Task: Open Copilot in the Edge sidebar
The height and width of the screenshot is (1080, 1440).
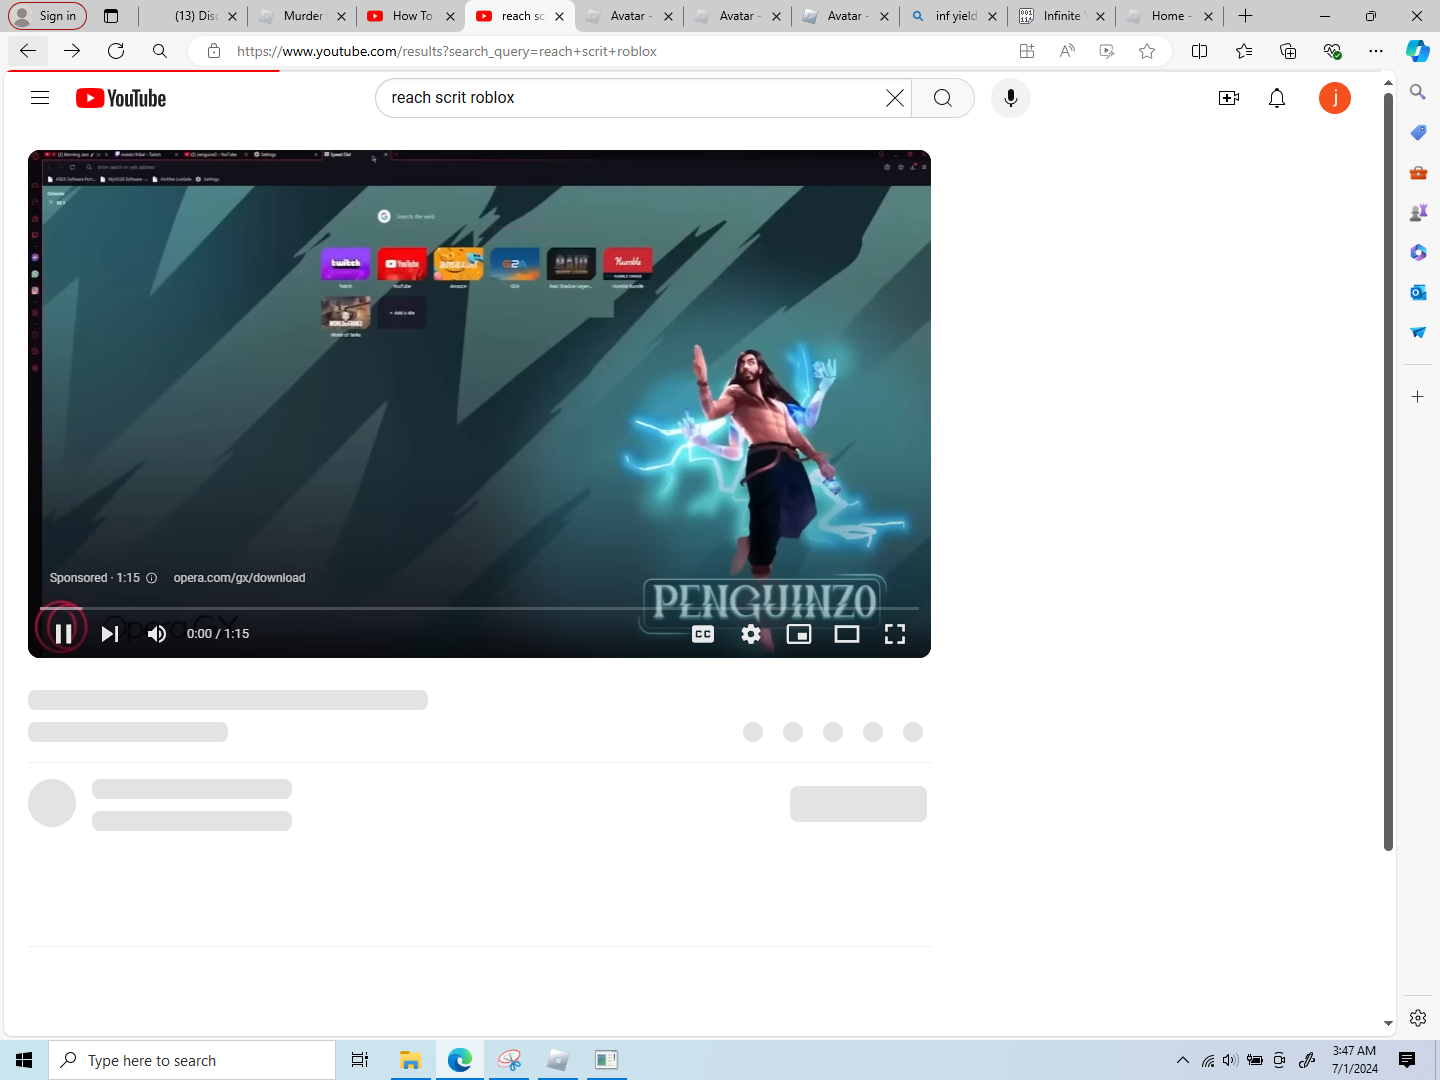Action: (x=1418, y=51)
